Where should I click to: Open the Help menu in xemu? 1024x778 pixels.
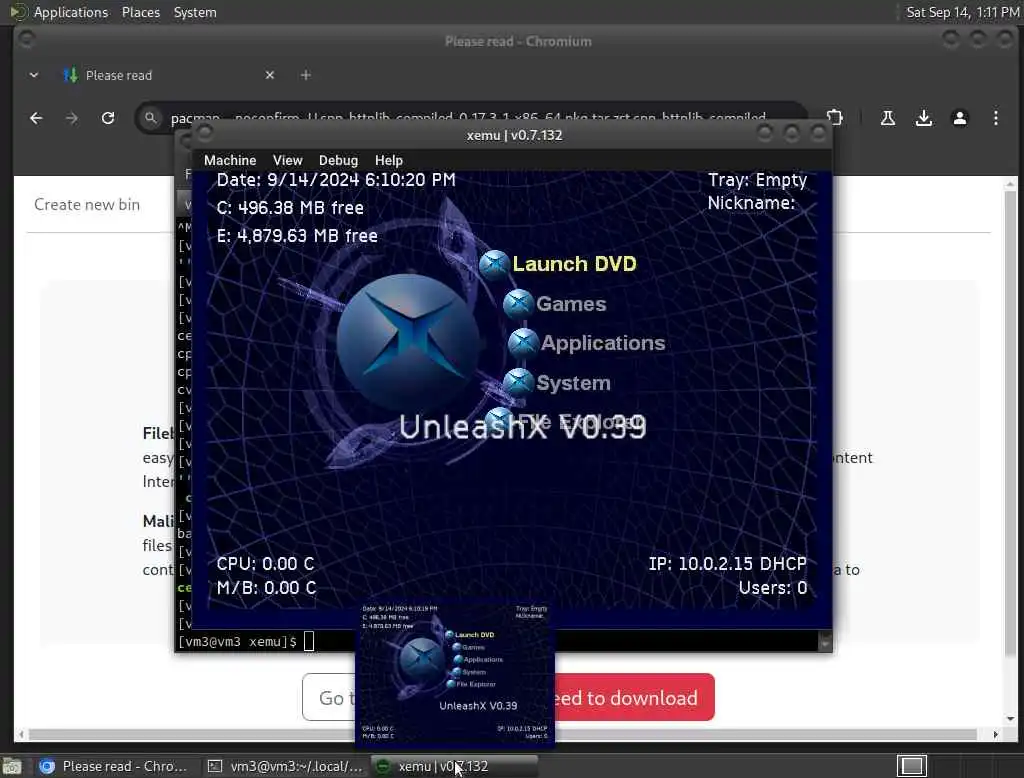pyautogui.click(x=389, y=160)
